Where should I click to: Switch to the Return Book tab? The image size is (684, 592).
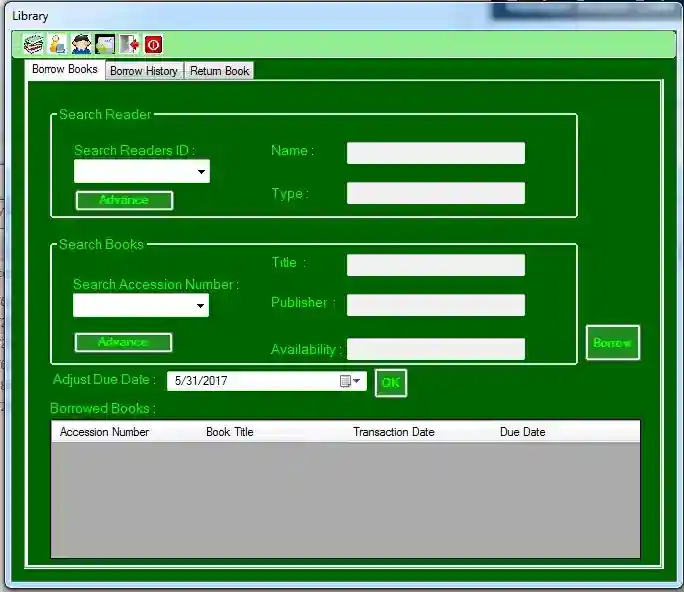pyautogui.click(x=219, y=71)
